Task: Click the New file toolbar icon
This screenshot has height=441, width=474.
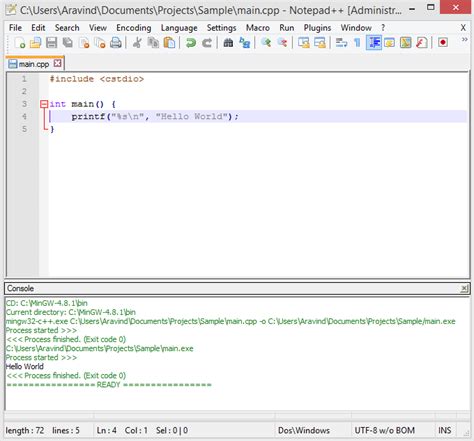Action: tap(19, 43)
